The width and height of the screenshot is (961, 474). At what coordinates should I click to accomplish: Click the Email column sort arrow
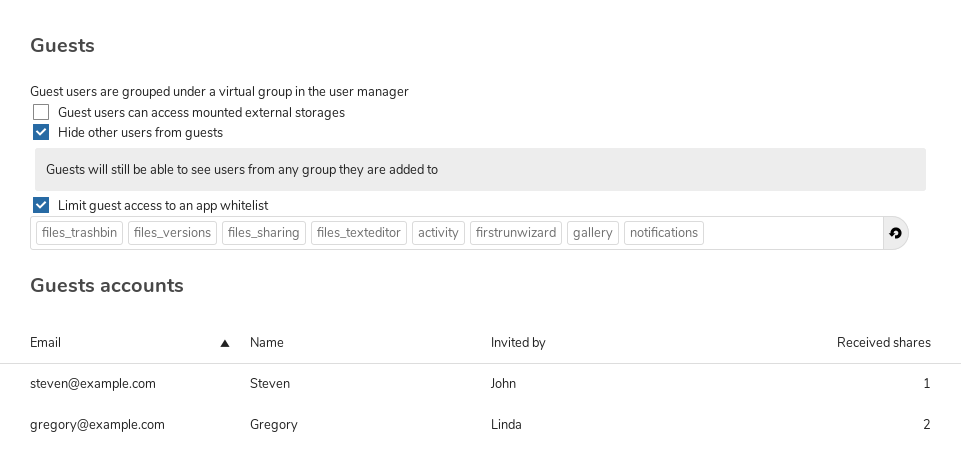coord(225,343)
